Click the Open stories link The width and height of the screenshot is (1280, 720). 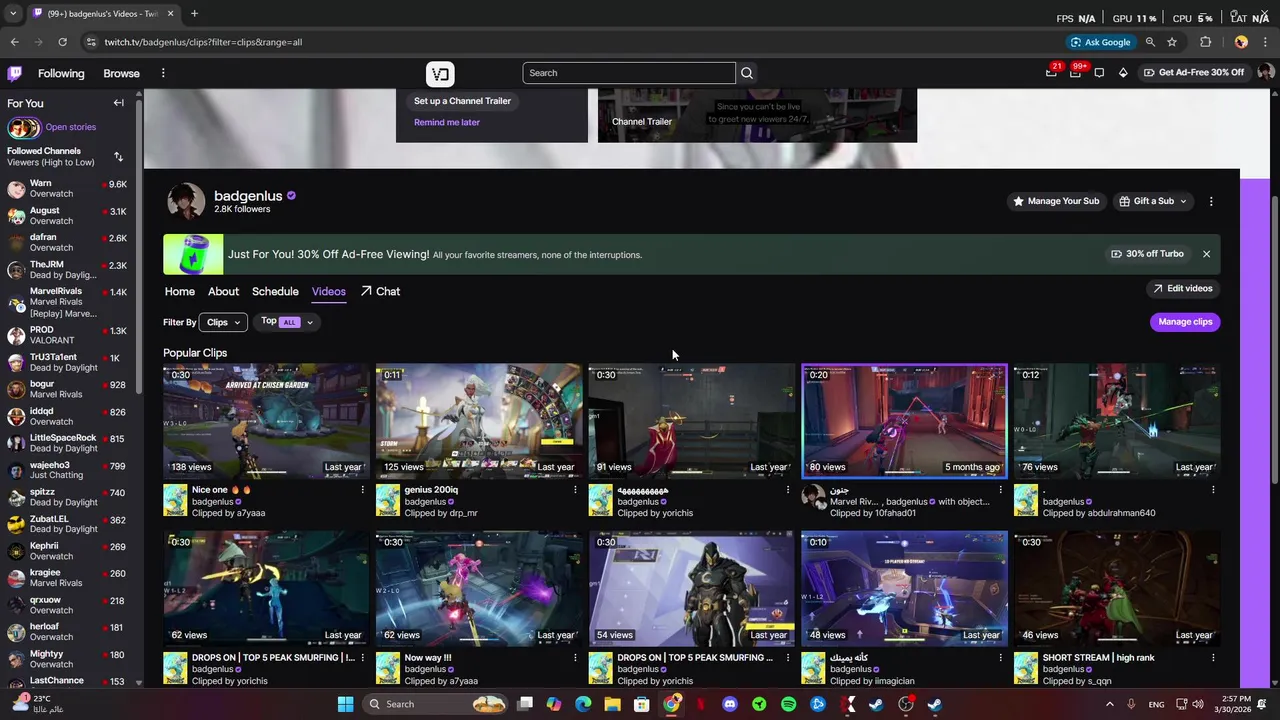click(70, 127)
